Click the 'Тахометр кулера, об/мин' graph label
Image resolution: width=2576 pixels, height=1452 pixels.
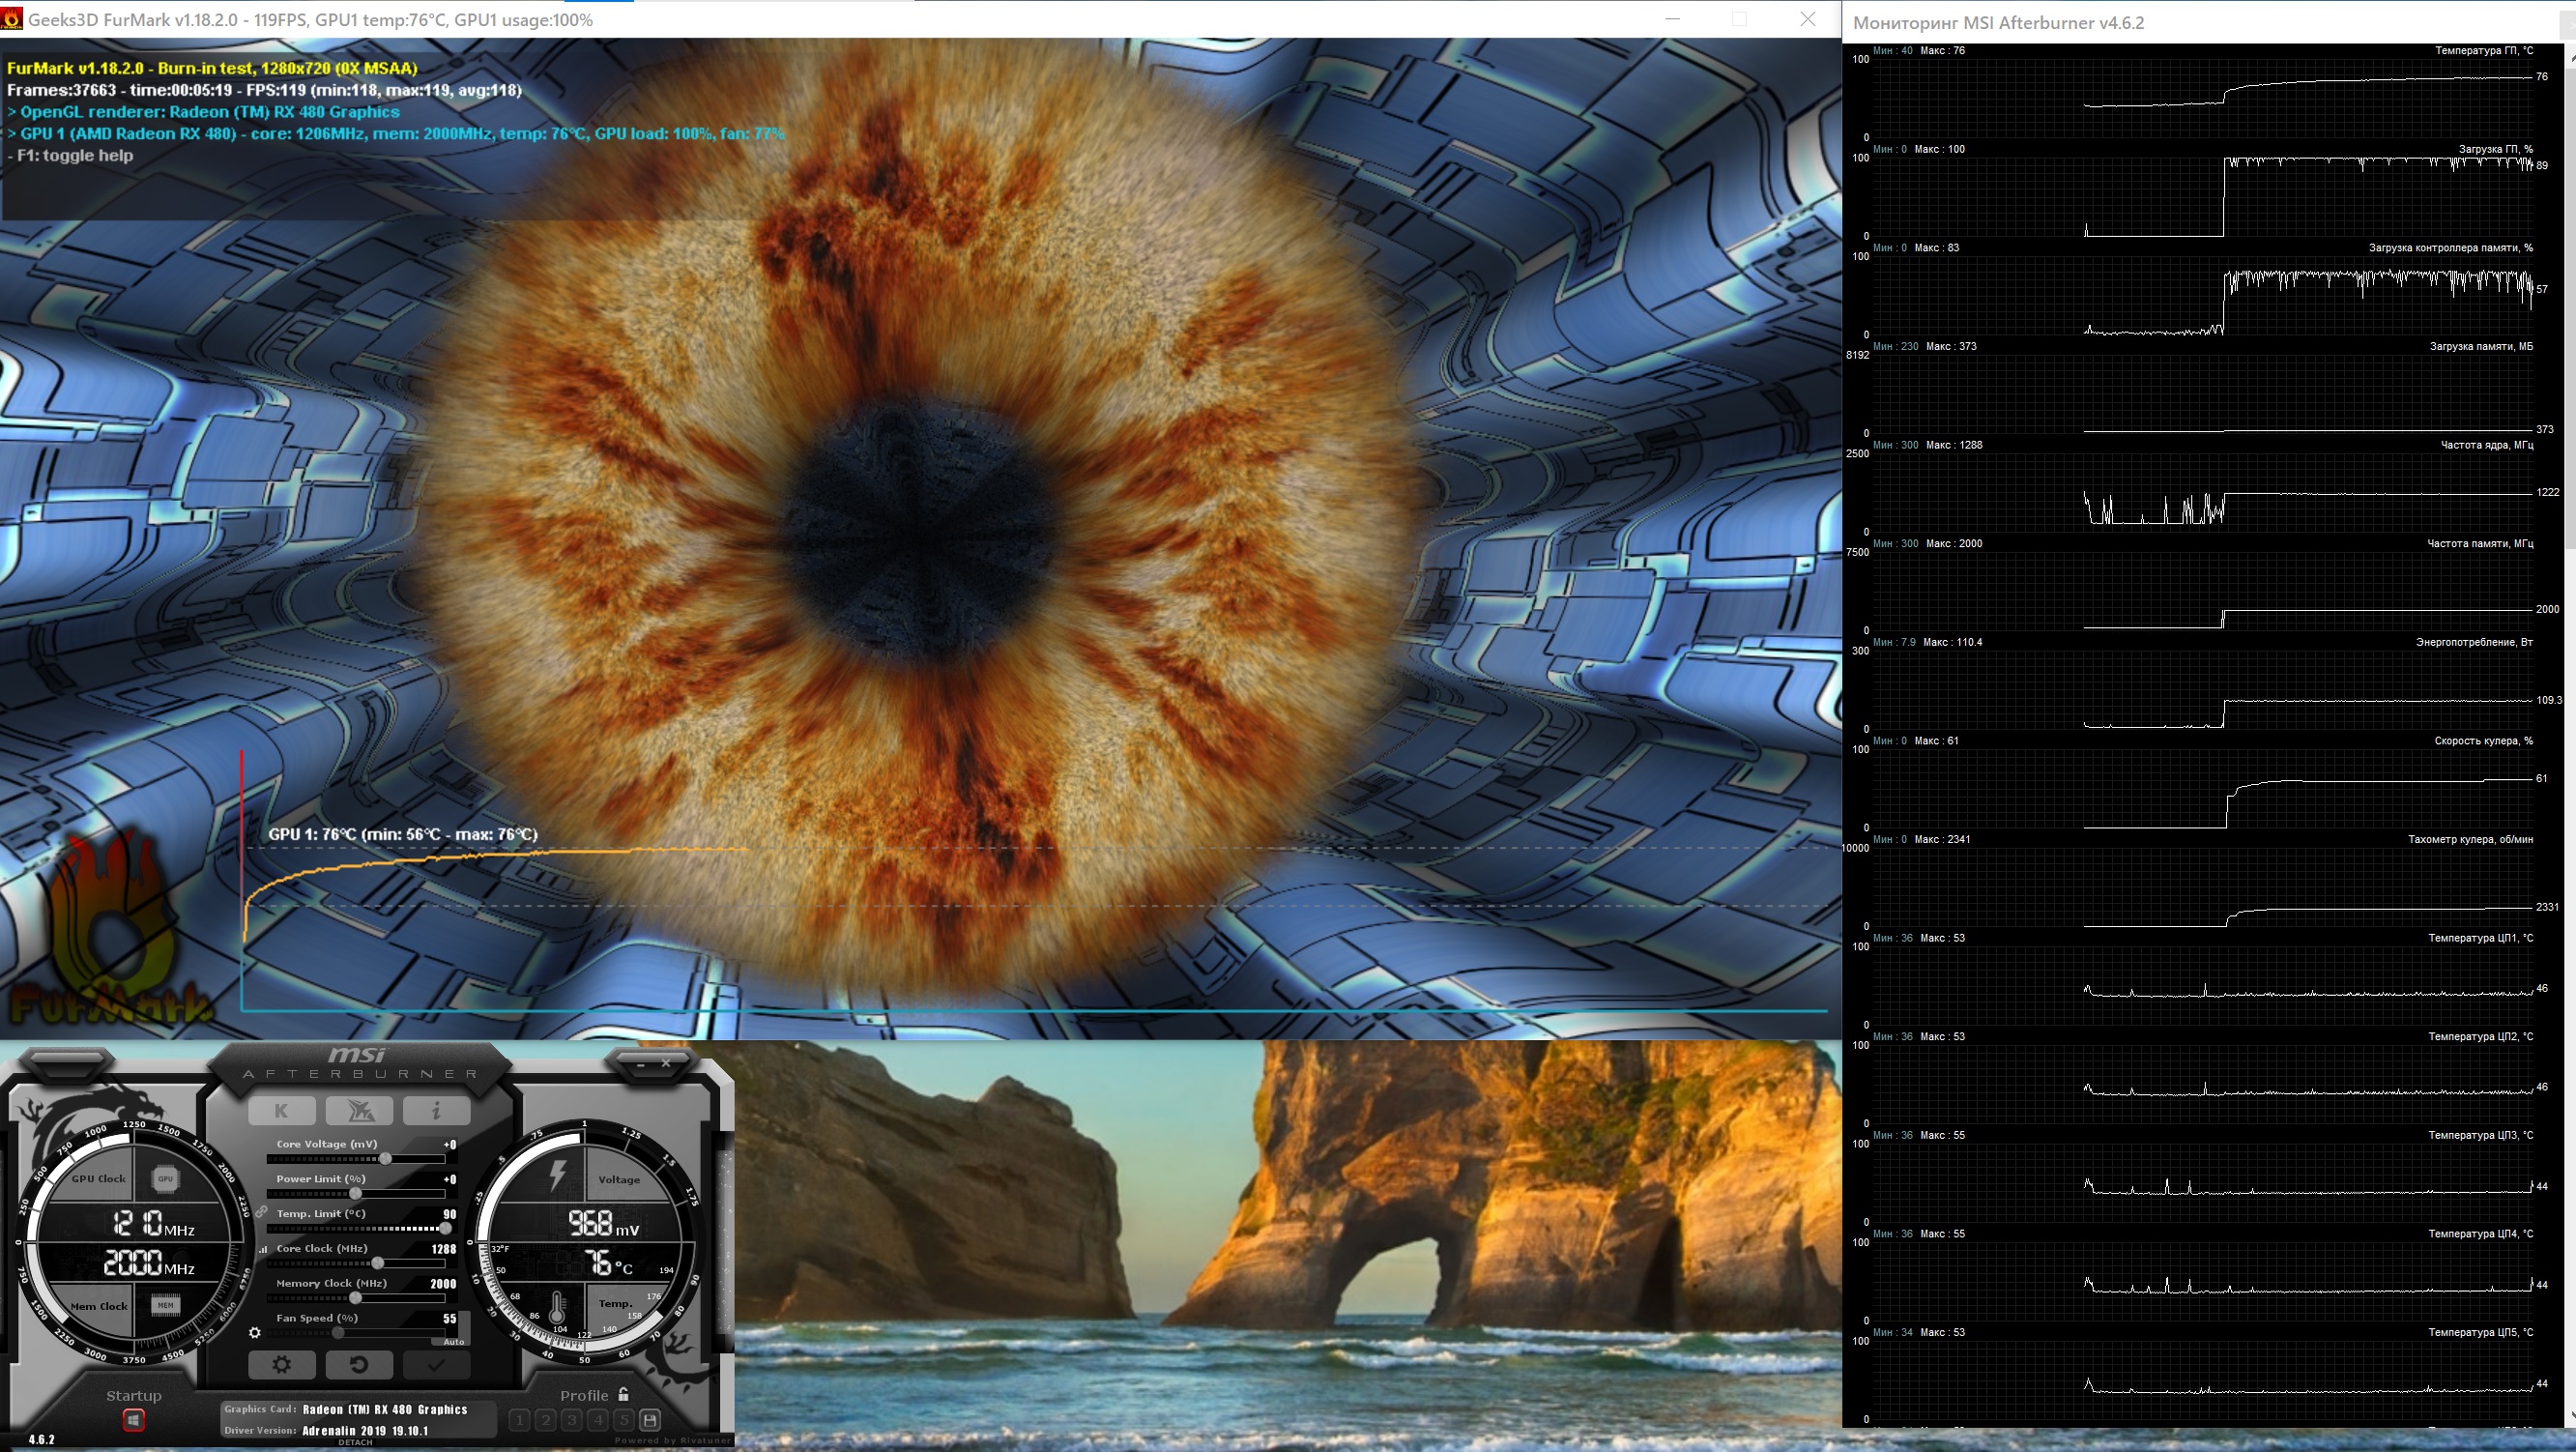2470,840
